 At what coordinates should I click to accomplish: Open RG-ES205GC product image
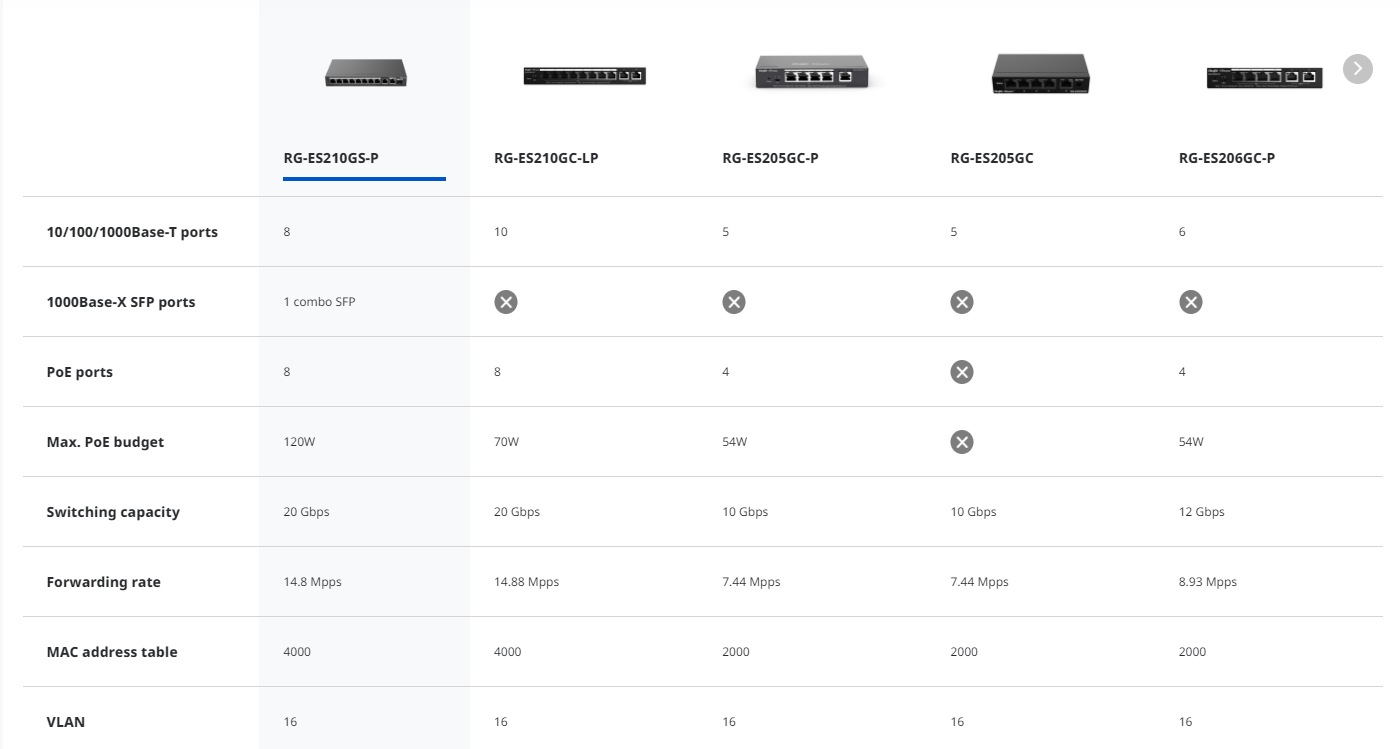[x=1040, y=73]
